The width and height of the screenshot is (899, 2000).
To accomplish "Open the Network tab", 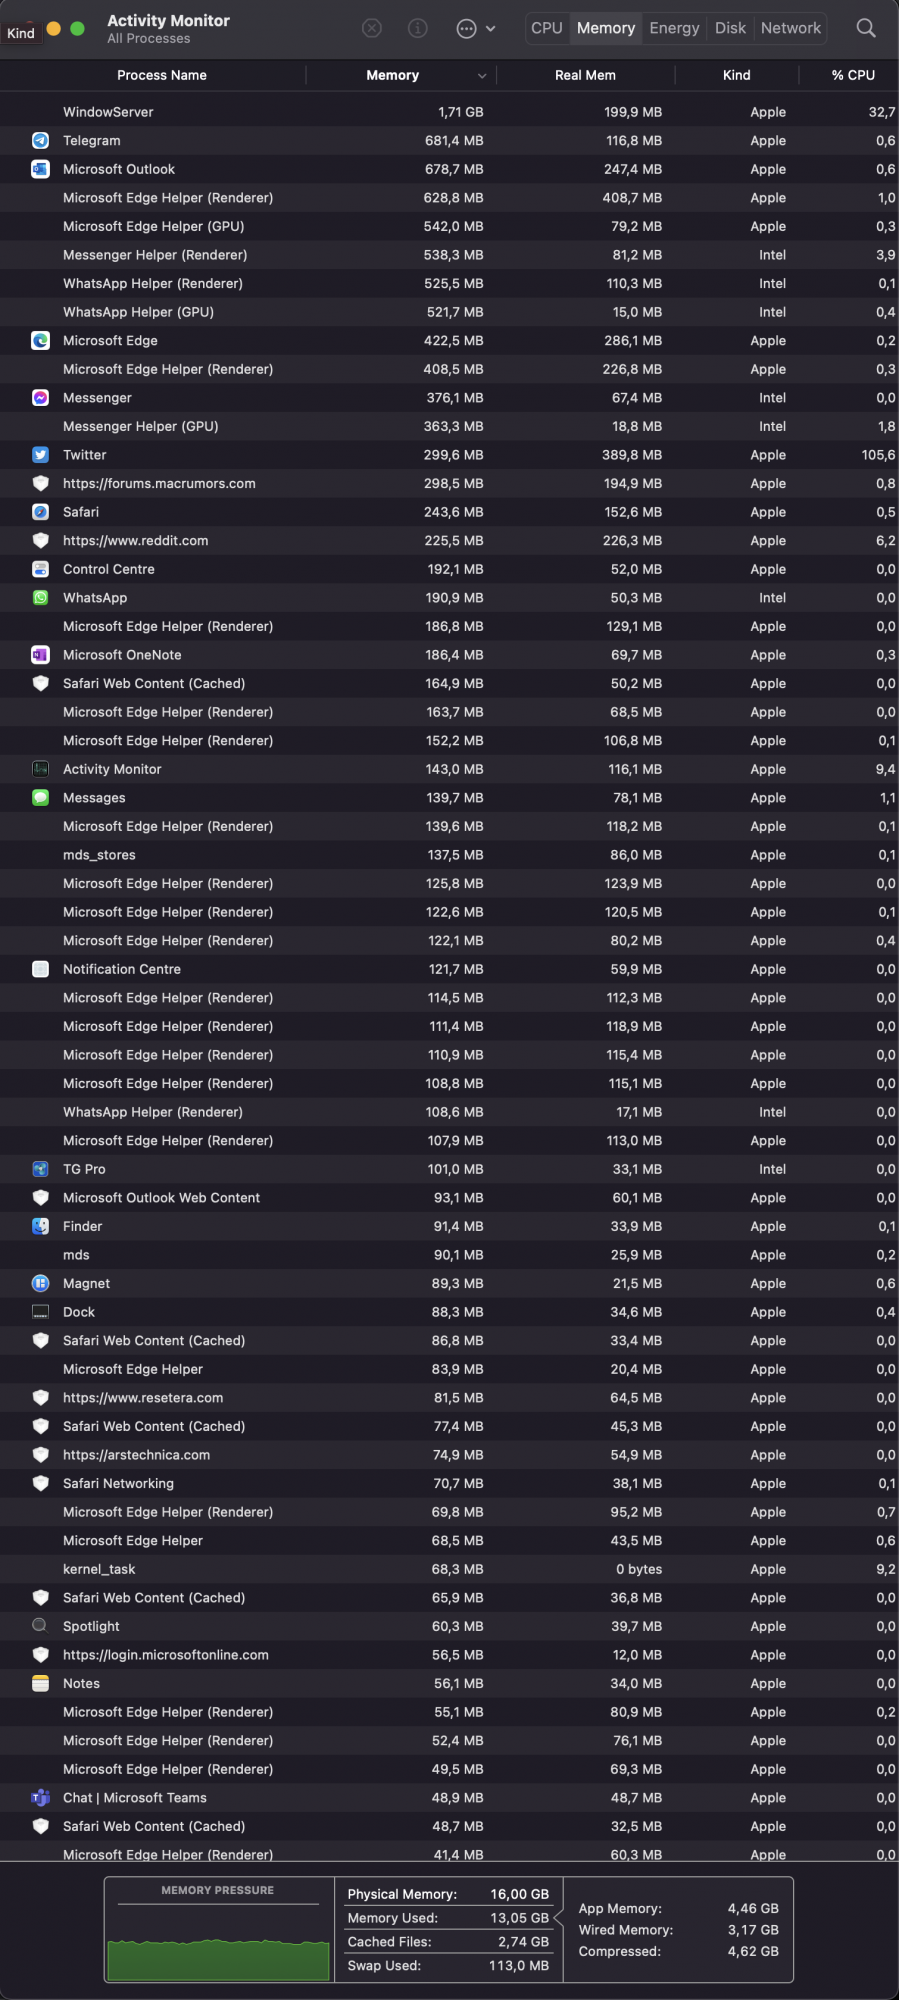I will coord(791,28).
